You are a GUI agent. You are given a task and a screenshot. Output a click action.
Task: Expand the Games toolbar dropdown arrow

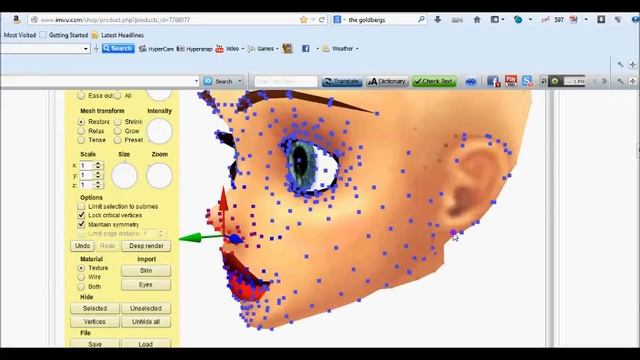click(x=277, y=49)
